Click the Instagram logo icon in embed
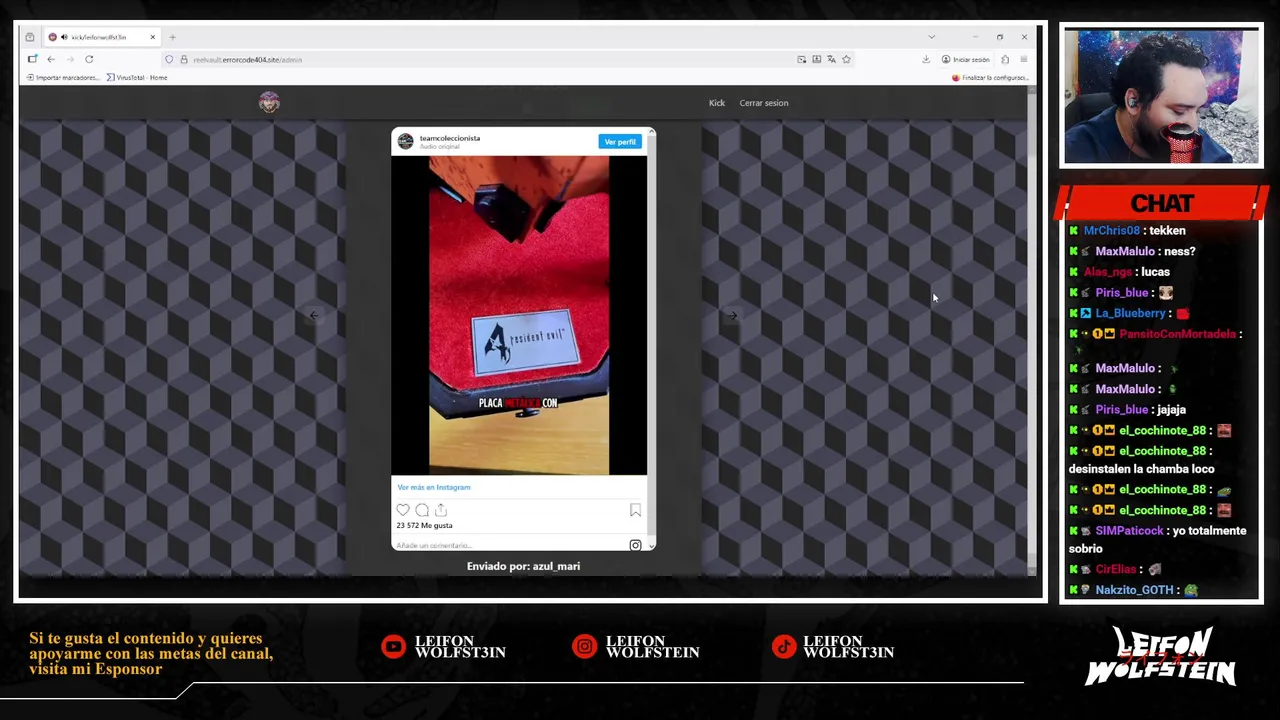1280x720 pixels. click(635, 545)
